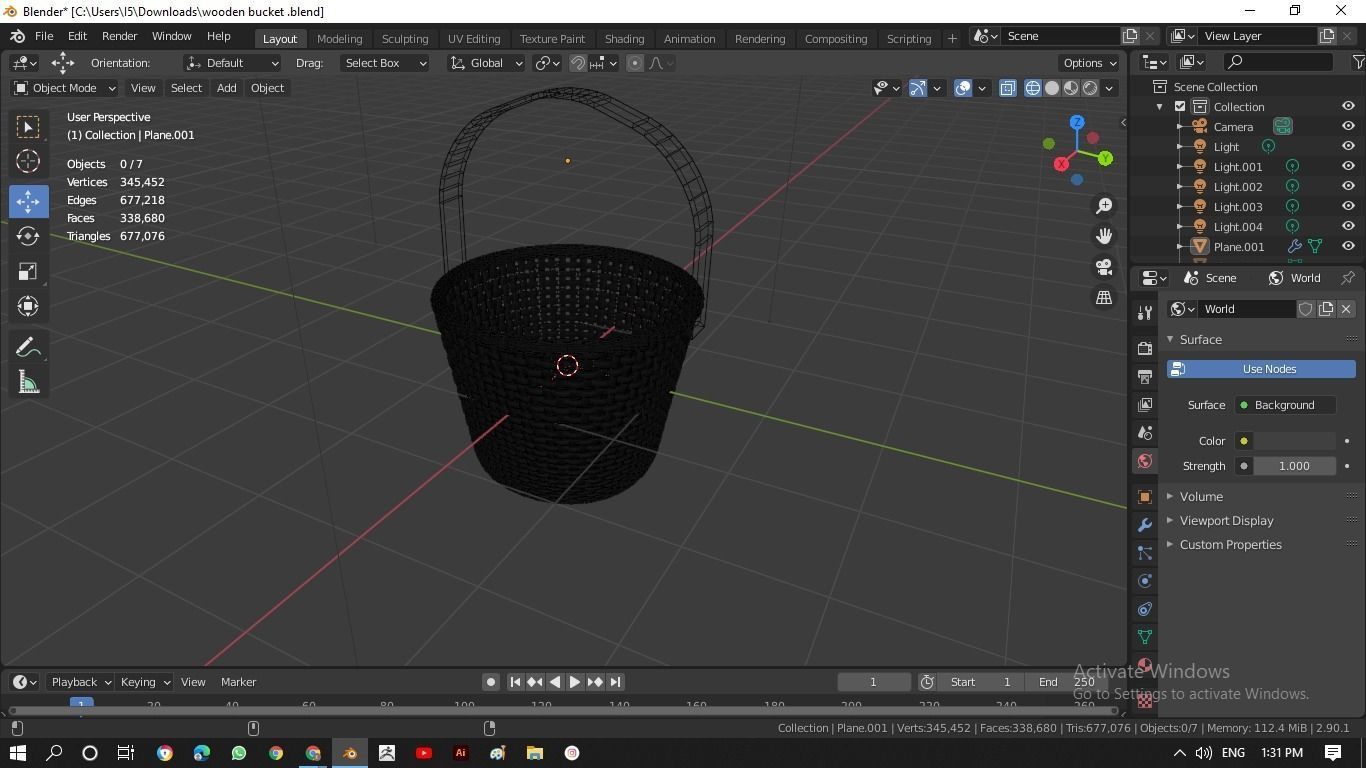Toggle camera view with camera icon
This screenshot has width=1366, height=768.
coord(1104,267)
